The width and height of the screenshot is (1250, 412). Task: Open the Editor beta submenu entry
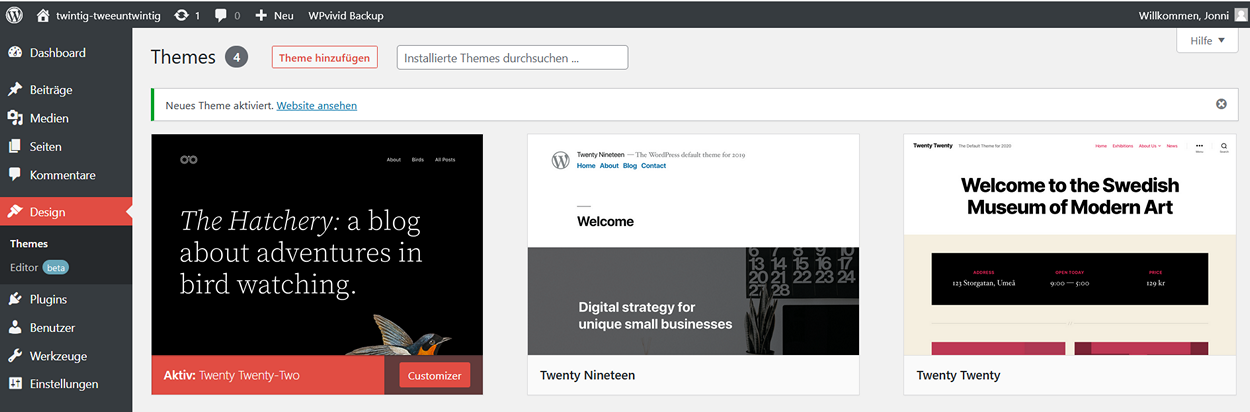[38, 268]
